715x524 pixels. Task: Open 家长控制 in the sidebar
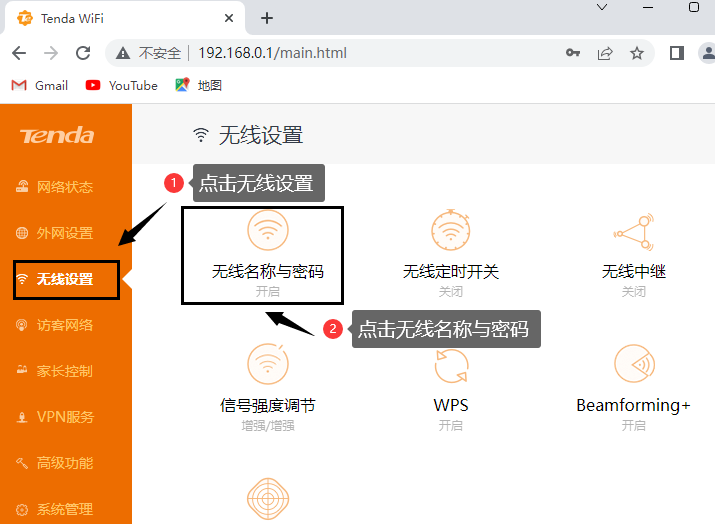coord(55,371)
